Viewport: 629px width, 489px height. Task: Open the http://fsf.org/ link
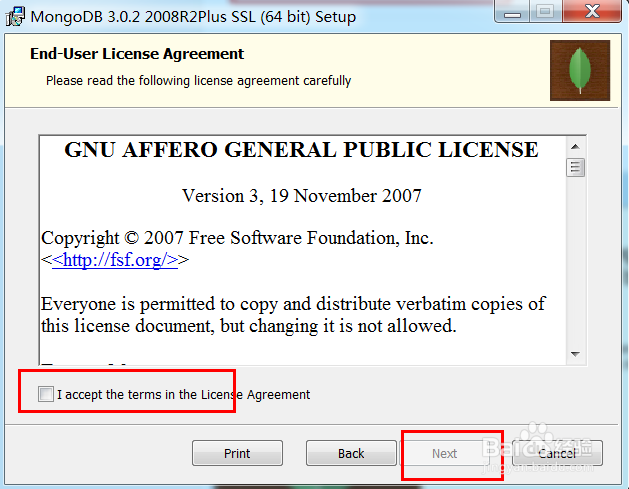115,260
